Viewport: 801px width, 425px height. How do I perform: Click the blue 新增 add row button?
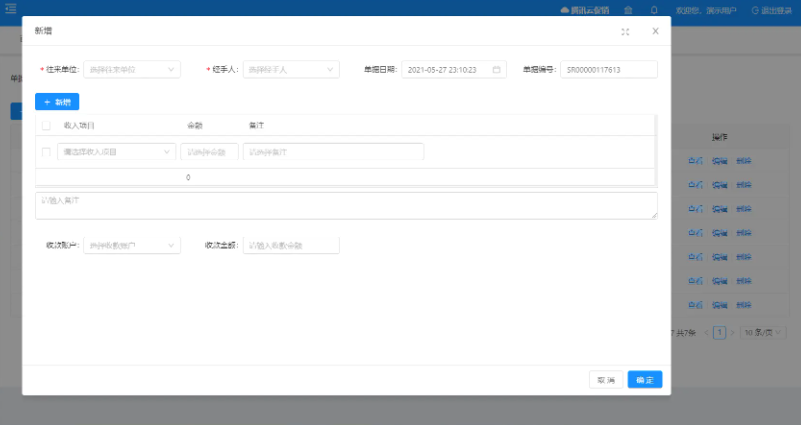[x=57, y=102]
